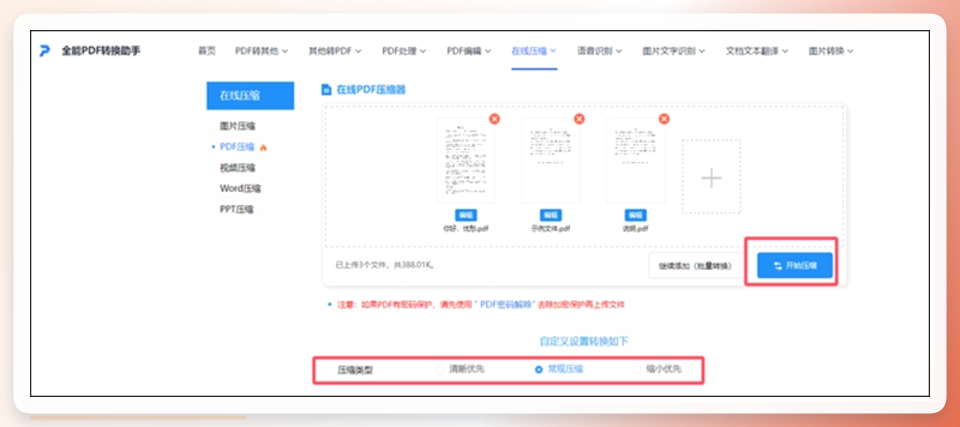Remove 示例文件.pdf using the red X icon
Viewport: 960px width, 427px height.
pyautogui.click(x=579, y=119)
